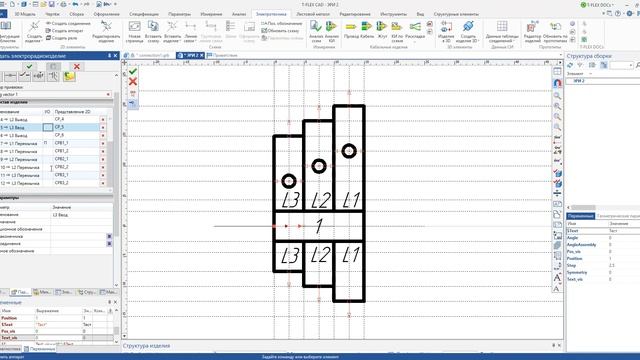Open the Структурные элементы ribbon tab
640x360 pixels.
456,14
